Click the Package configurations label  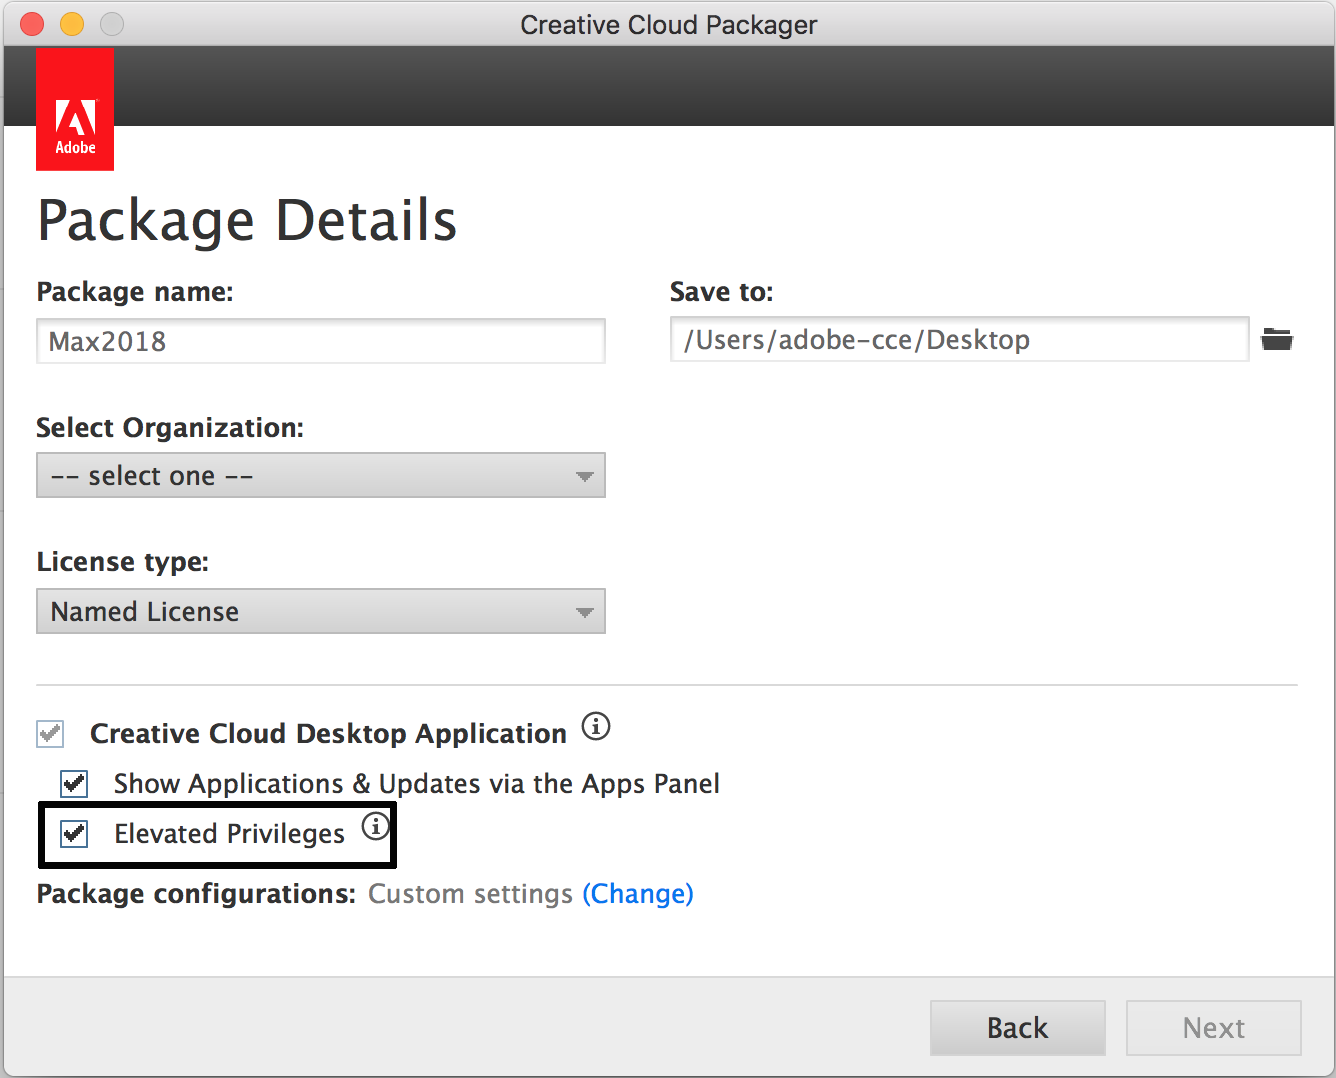(196, 893)
